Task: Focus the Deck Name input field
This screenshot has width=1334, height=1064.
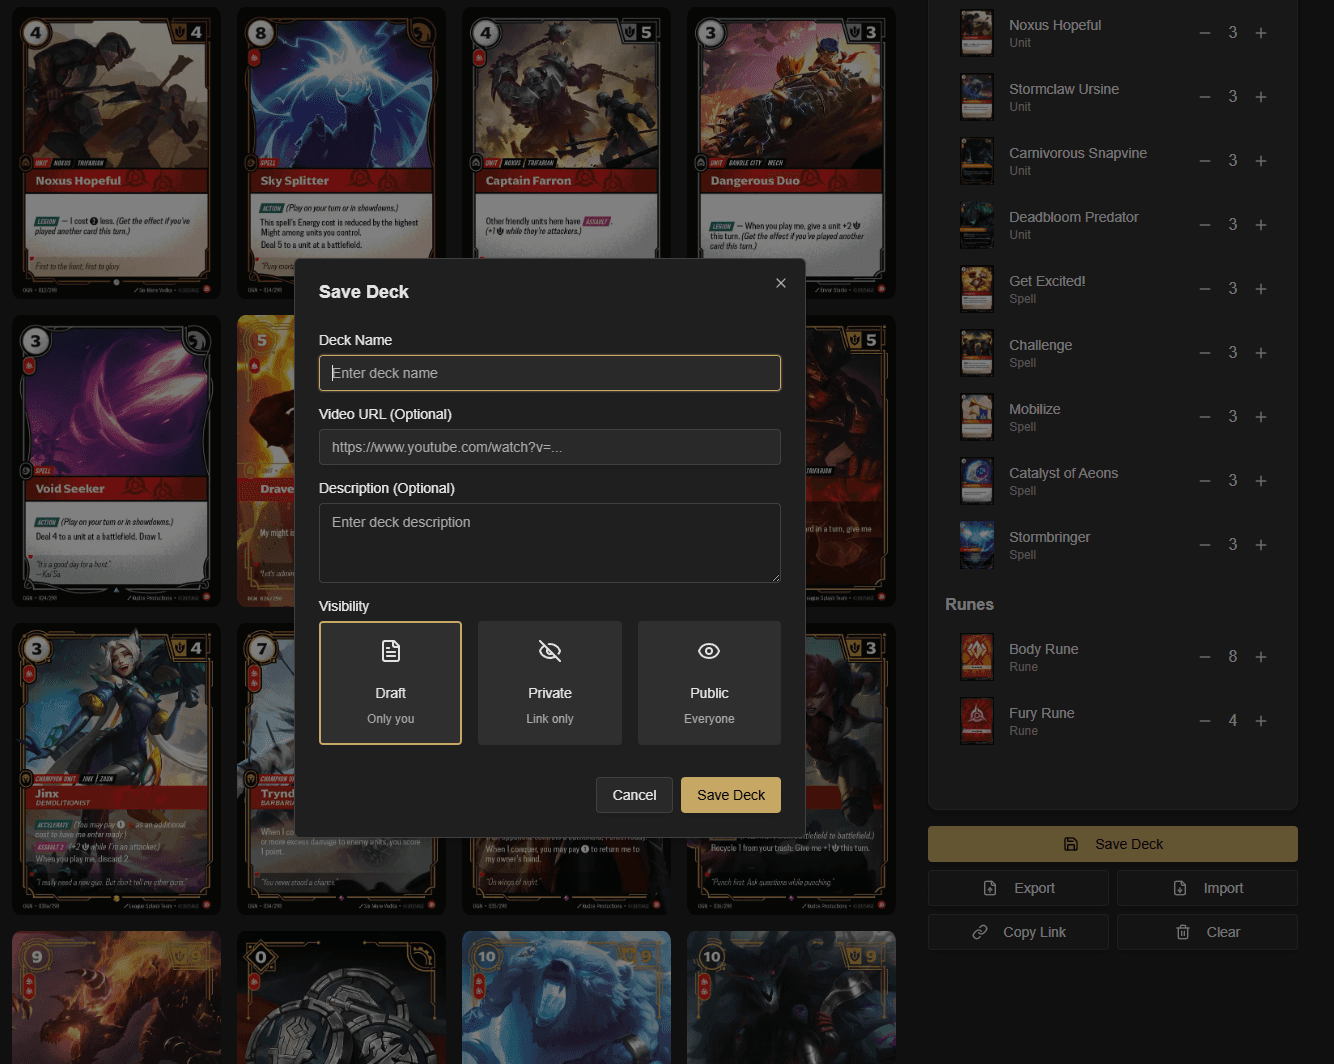Action: (x=550, y=373)
